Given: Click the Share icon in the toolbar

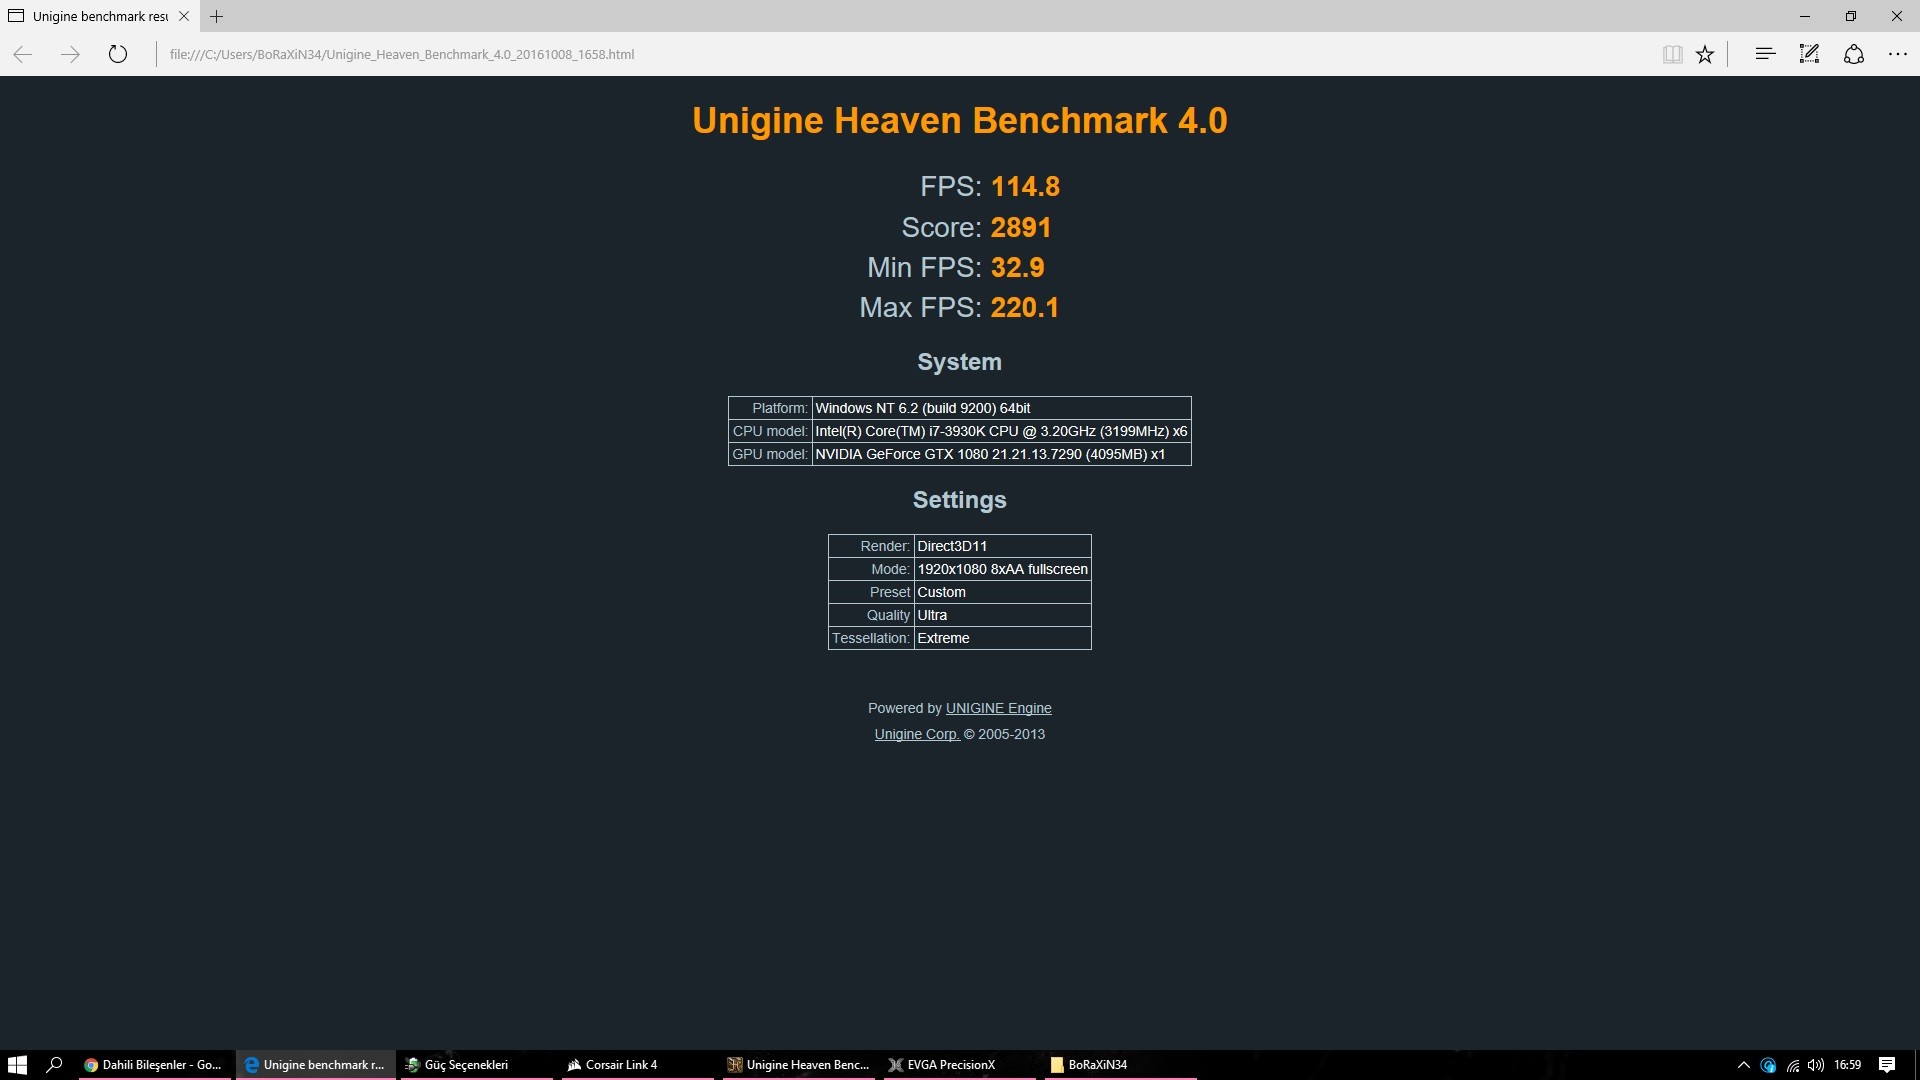Looking at the screenshot, I should click(x=1854, y=54).
